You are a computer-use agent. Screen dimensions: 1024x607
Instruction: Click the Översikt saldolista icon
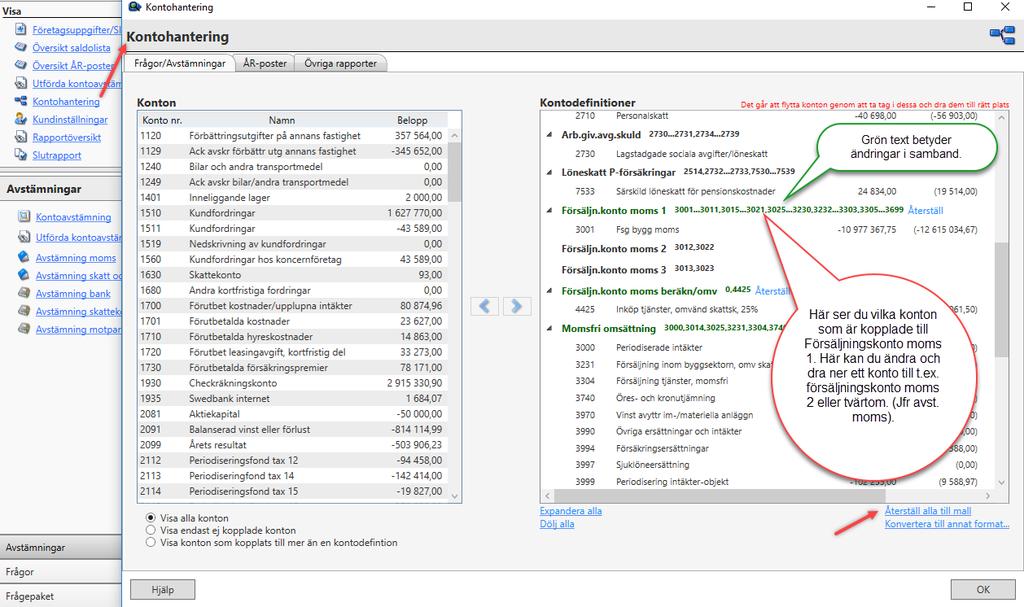pos(21,47)
